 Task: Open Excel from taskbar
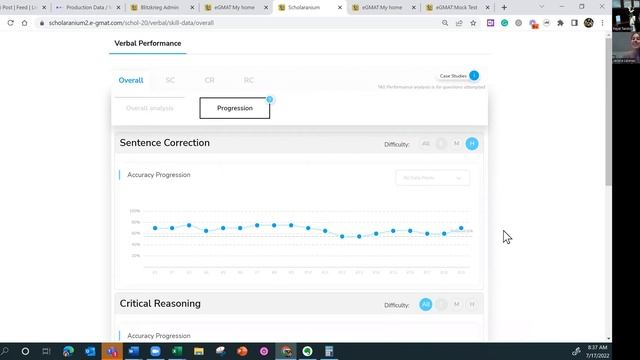(x=177, y=351)
